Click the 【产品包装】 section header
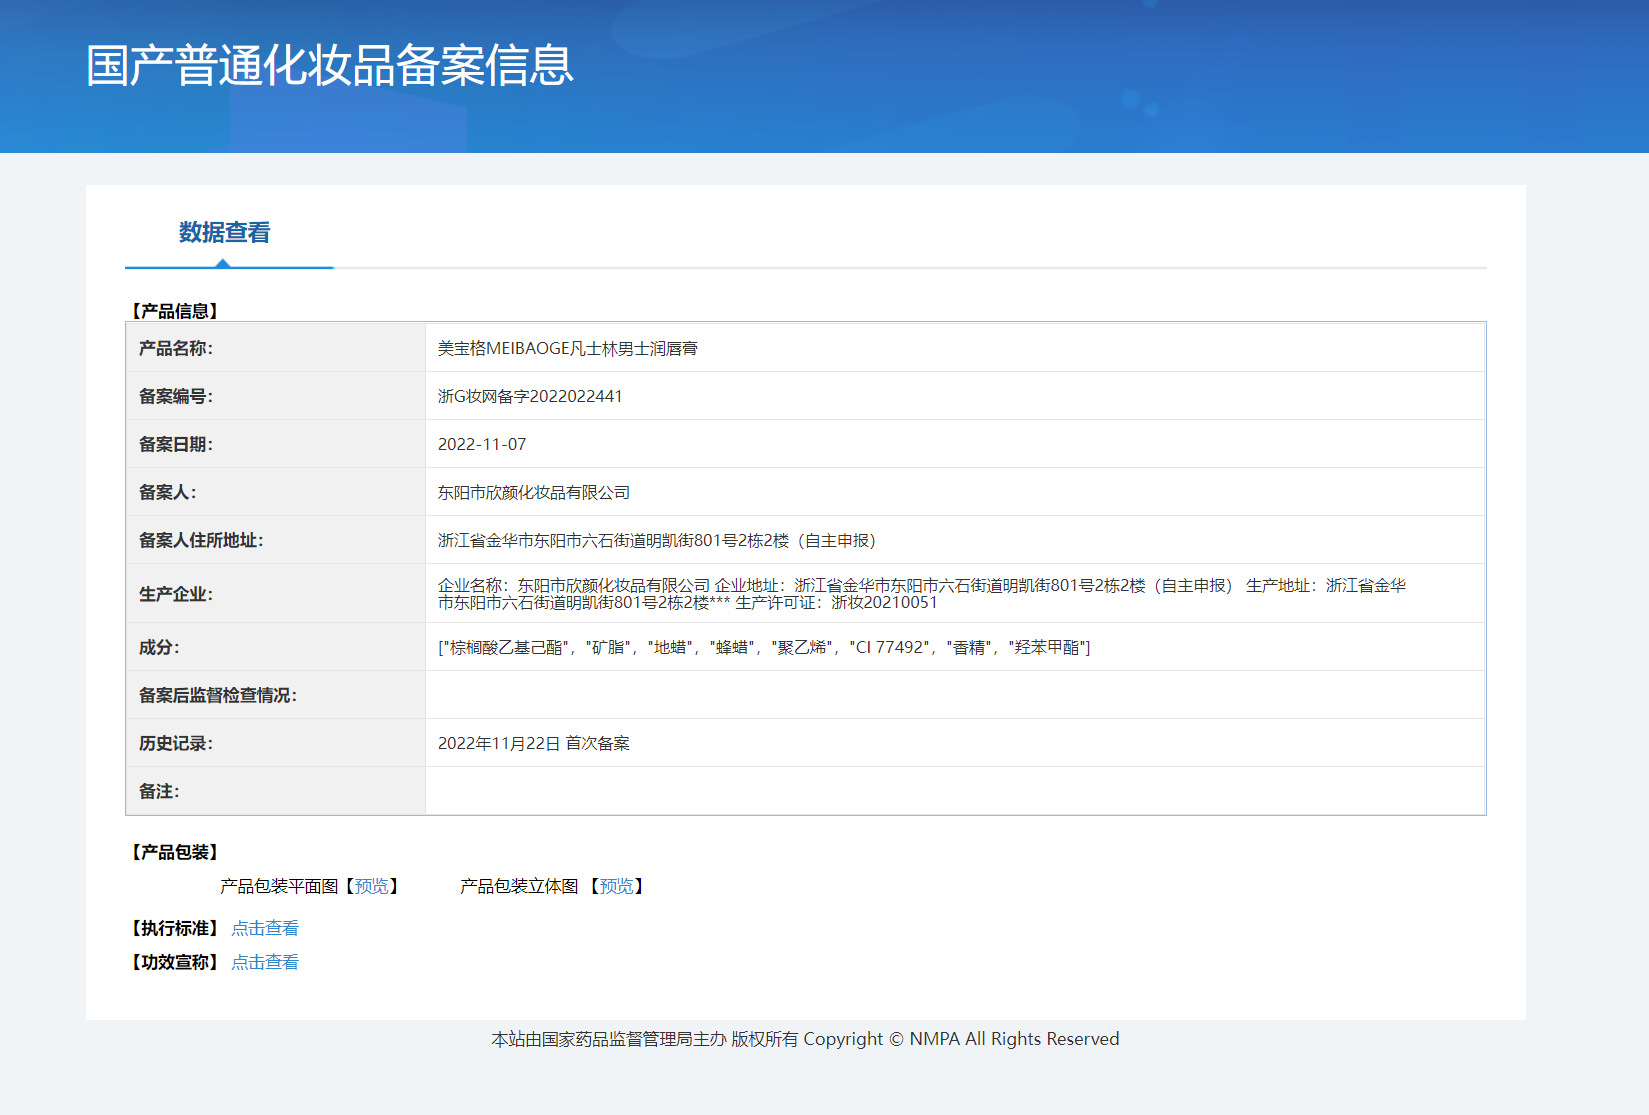Viewport: 1649px width, 1115px height. 175,852
